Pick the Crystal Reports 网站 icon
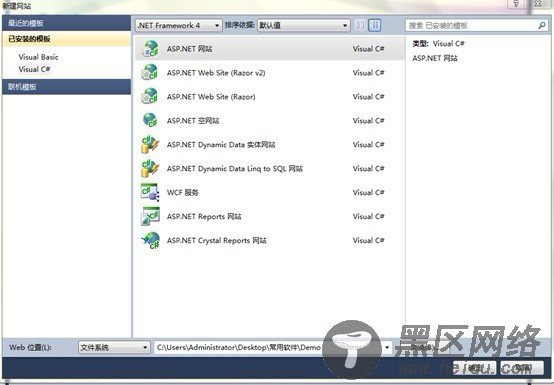554x385 pixels. pos(150,240)
